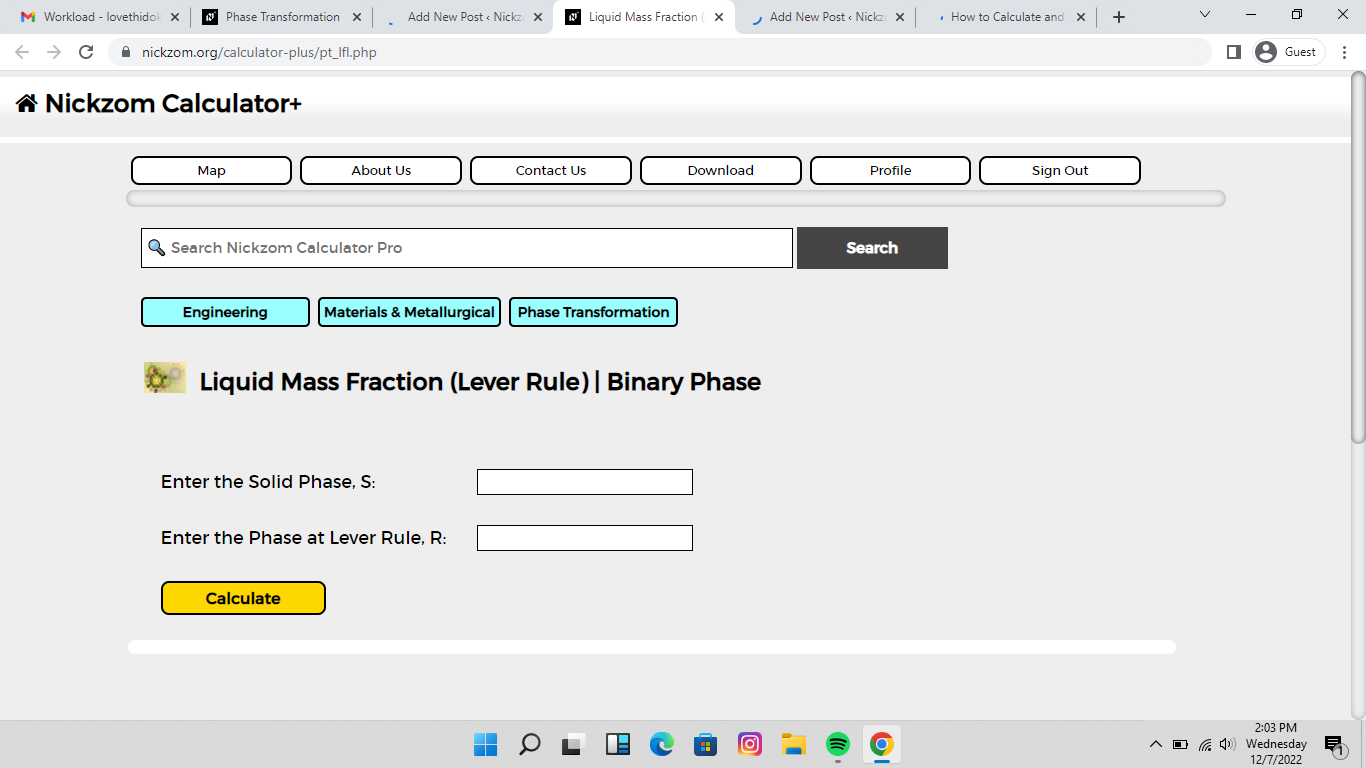Open the notifications center icon
This screenshot has width=1366, height=768.
tap(1335, 745)
